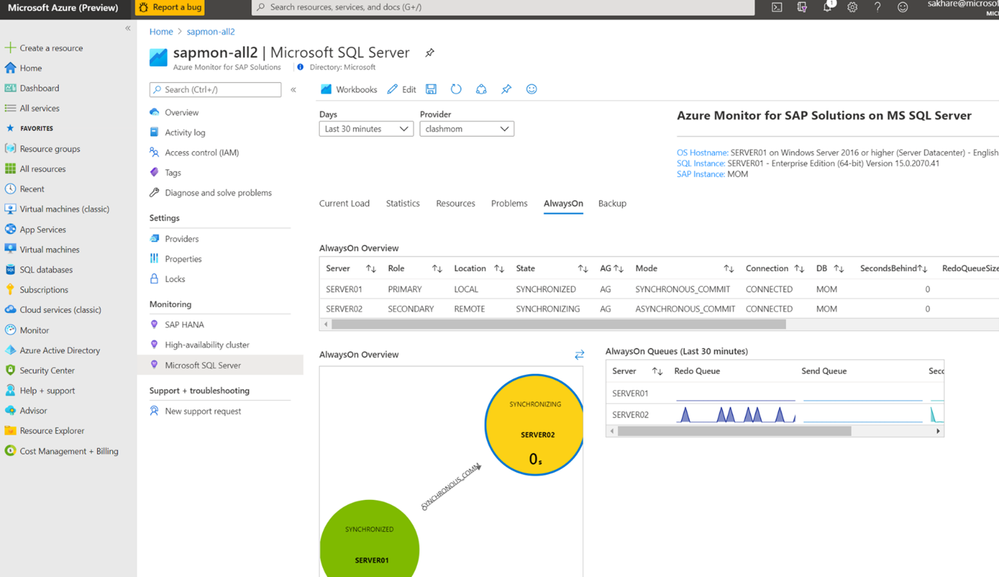The height and width of the screenshot is (577, 999).
Task: Click yellow SERVER02 node circle
Action: (534, 425)
